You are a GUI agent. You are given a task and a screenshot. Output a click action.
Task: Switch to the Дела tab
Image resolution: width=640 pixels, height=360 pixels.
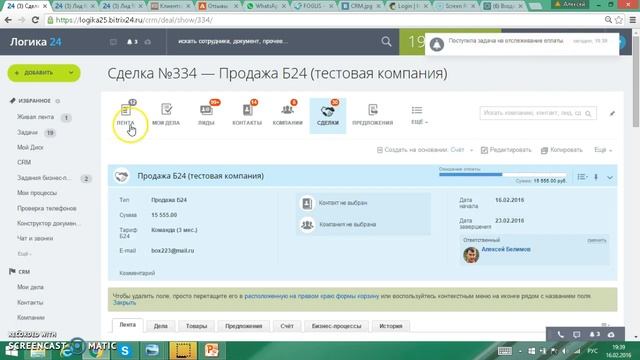click(160, 326)
